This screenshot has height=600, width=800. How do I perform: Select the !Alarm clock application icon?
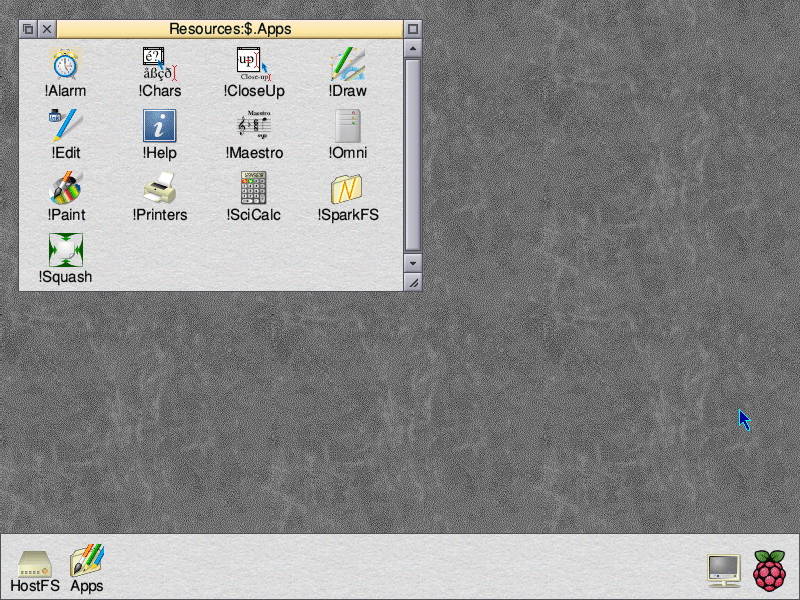coord(65,64)
